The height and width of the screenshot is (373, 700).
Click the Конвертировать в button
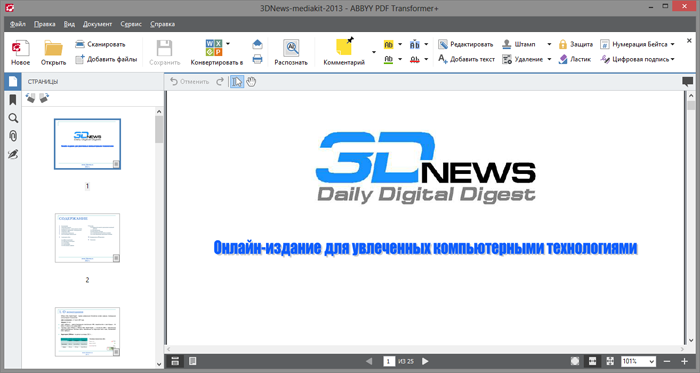click(217, 53)
